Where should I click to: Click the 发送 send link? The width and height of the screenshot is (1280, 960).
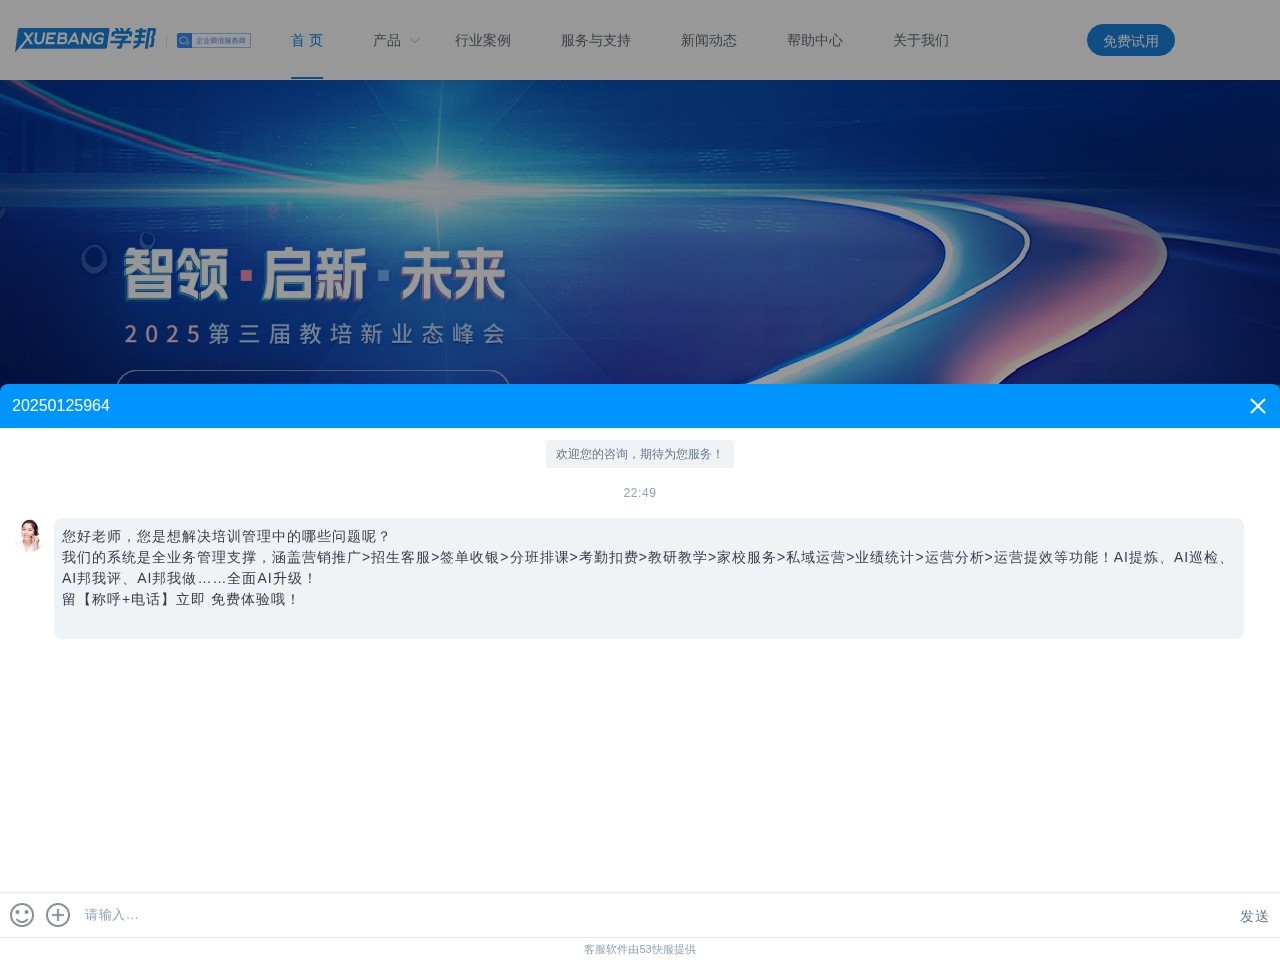pyautogui.click(x=1252, y=915)
